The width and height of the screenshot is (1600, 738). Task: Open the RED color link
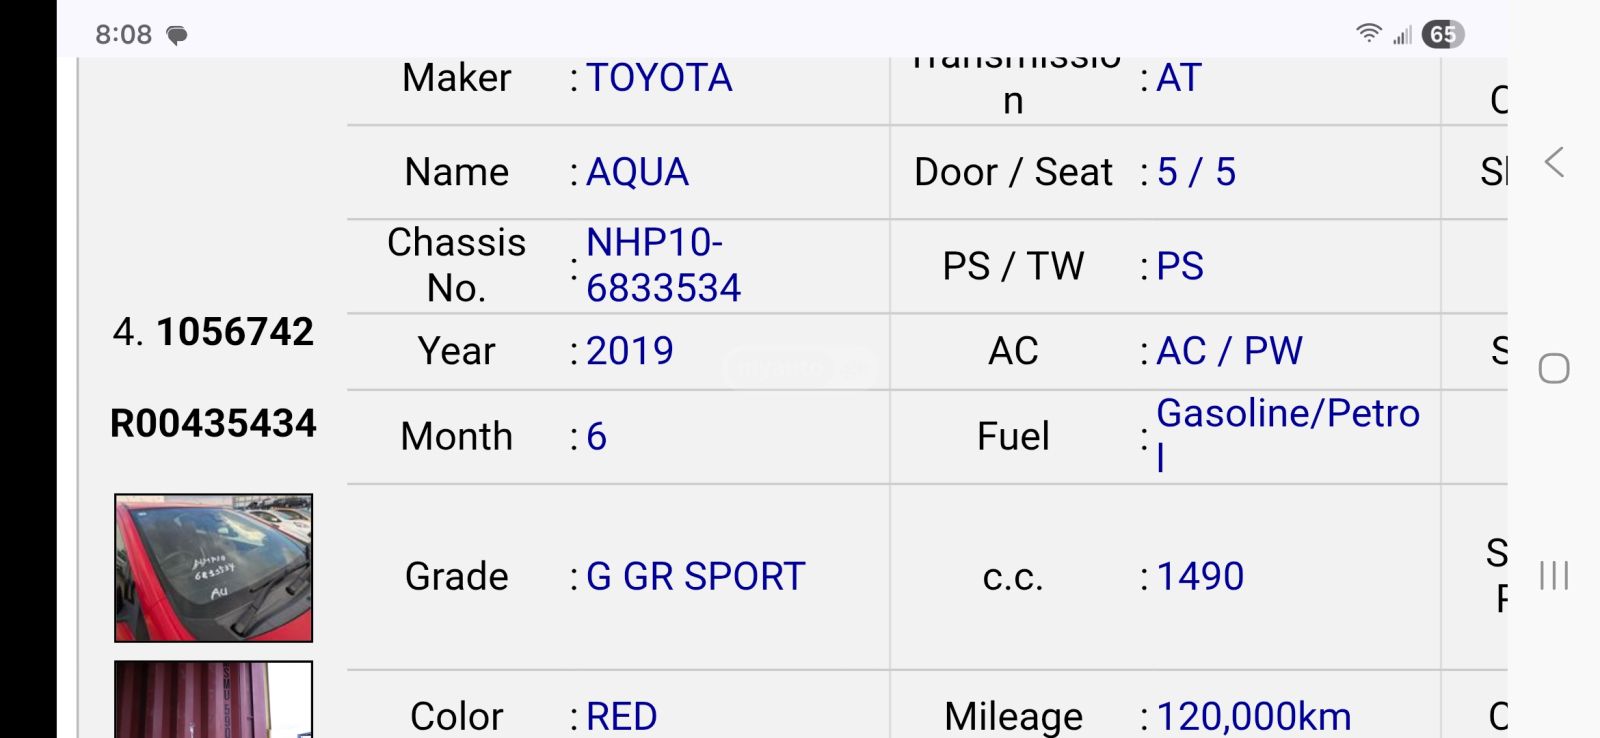tap(622, 716)
